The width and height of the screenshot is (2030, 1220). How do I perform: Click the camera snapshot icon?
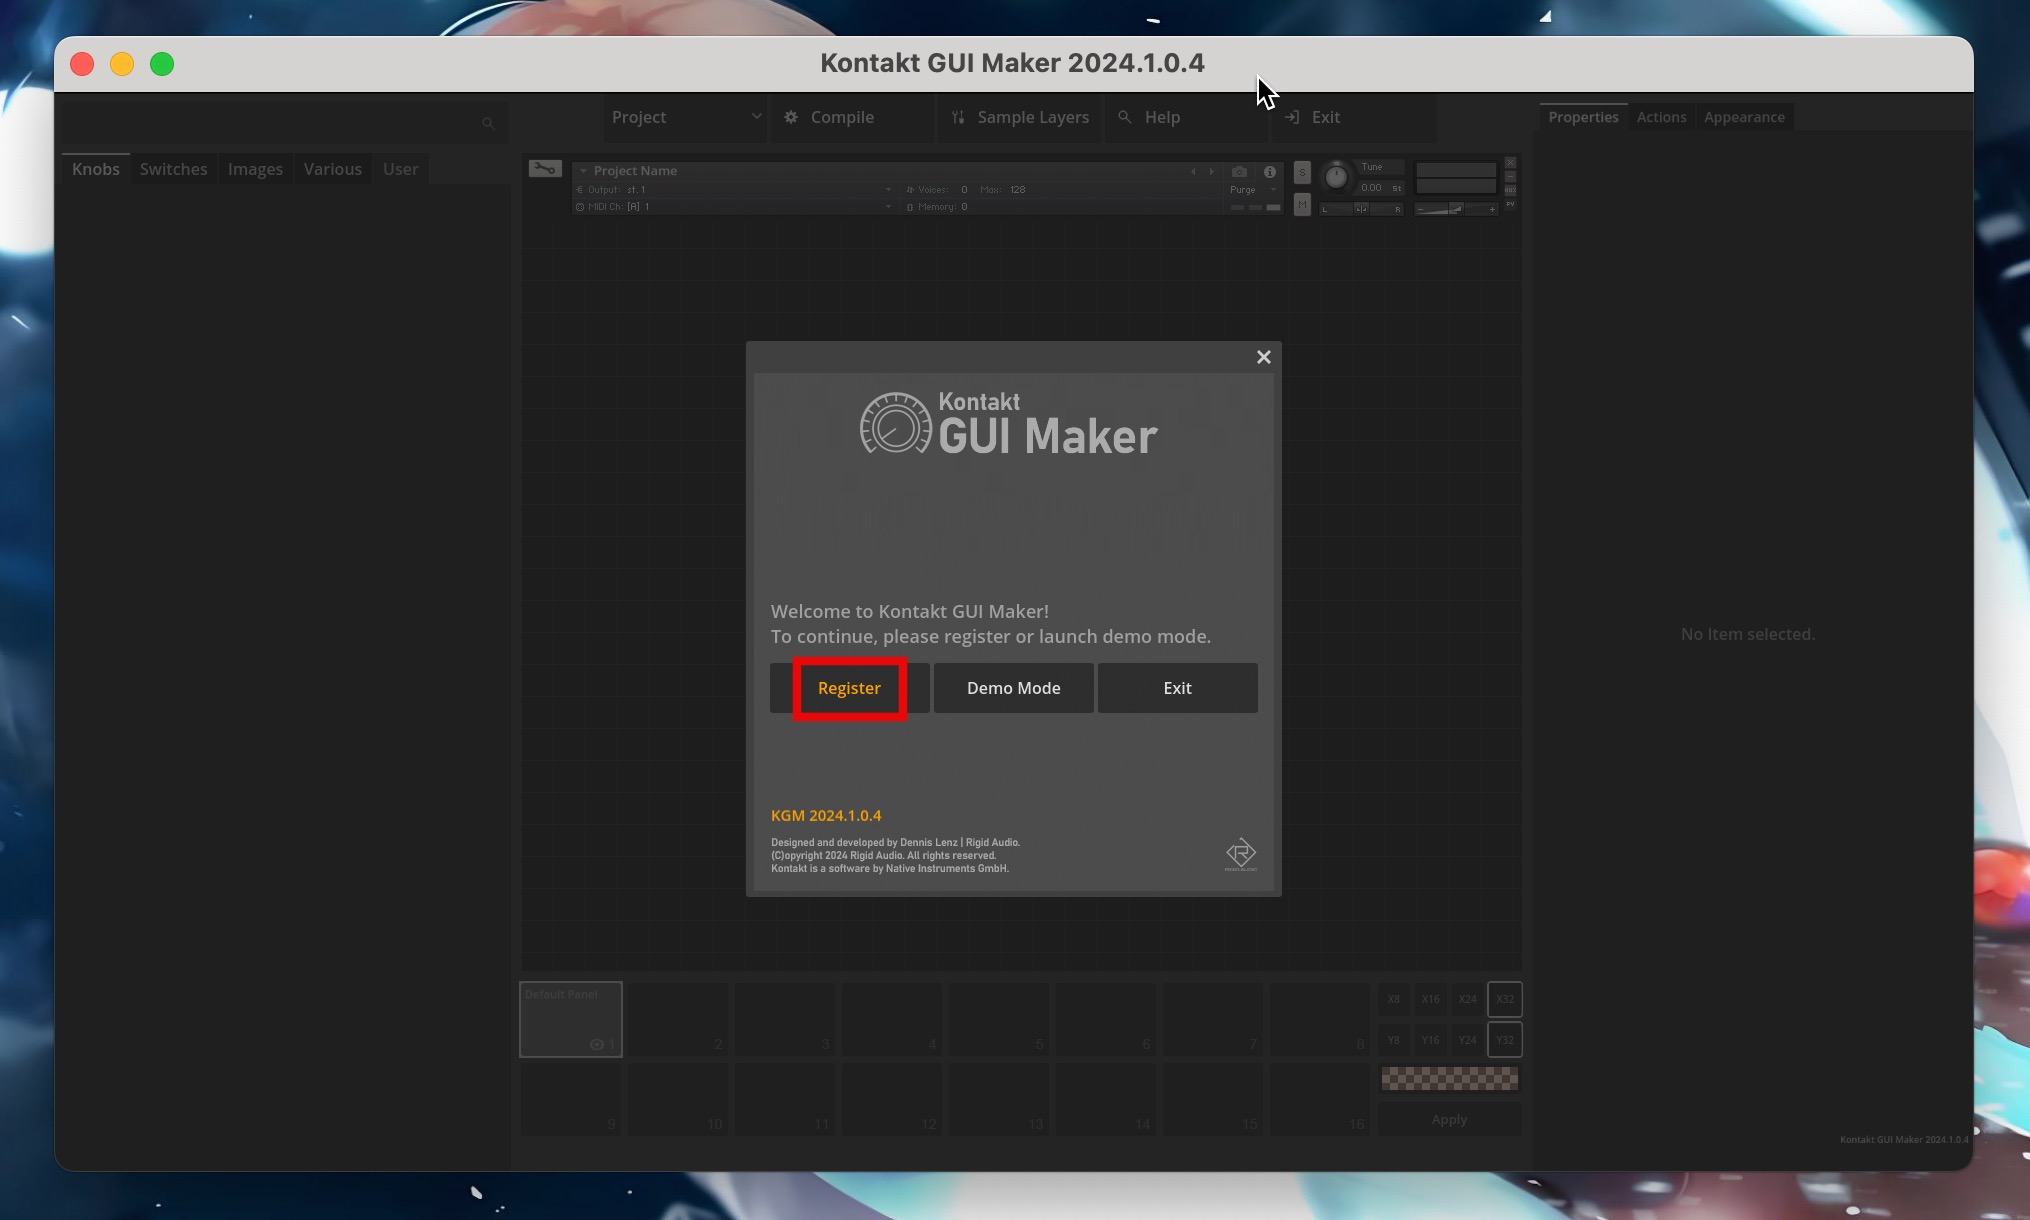[1240, 172]
